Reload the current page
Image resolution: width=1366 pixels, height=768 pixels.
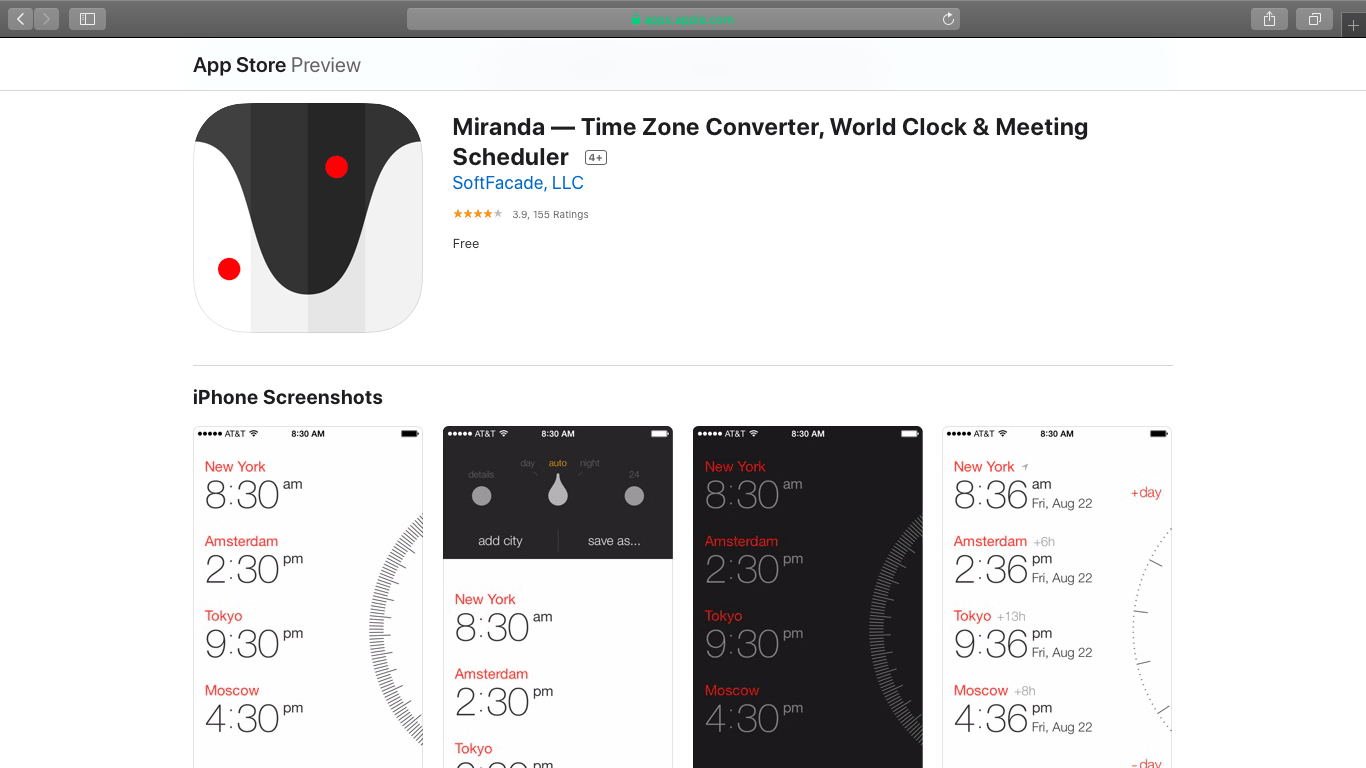pos(948,19)
